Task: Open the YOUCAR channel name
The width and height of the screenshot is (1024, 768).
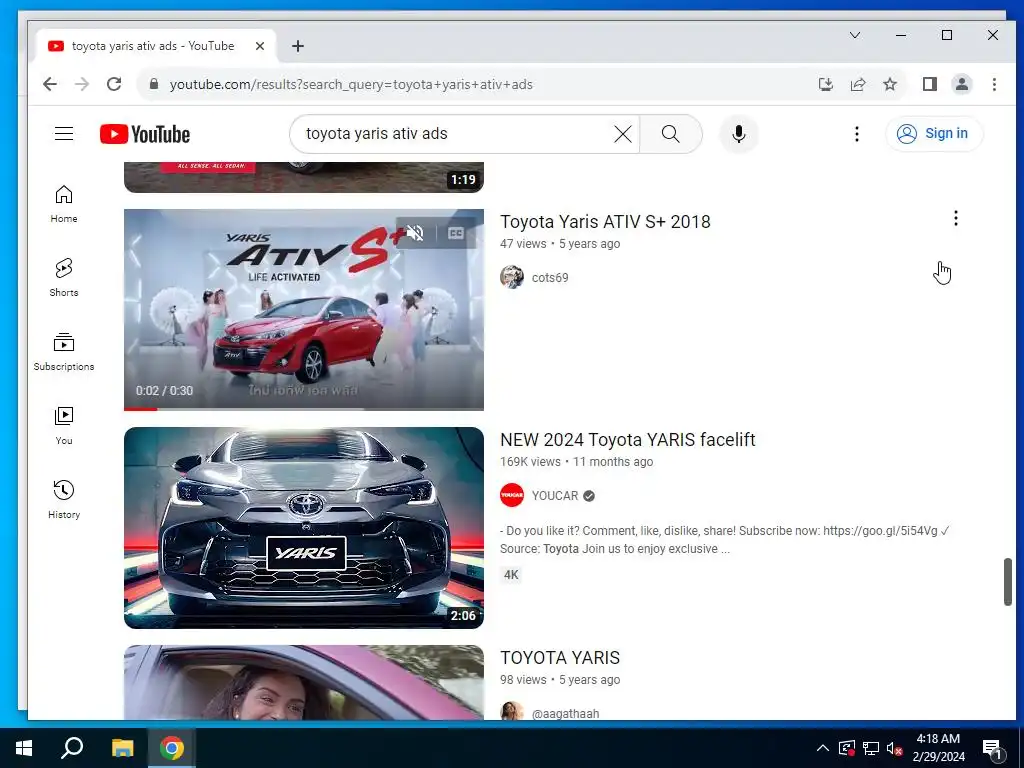Action: tap(555, 496)
